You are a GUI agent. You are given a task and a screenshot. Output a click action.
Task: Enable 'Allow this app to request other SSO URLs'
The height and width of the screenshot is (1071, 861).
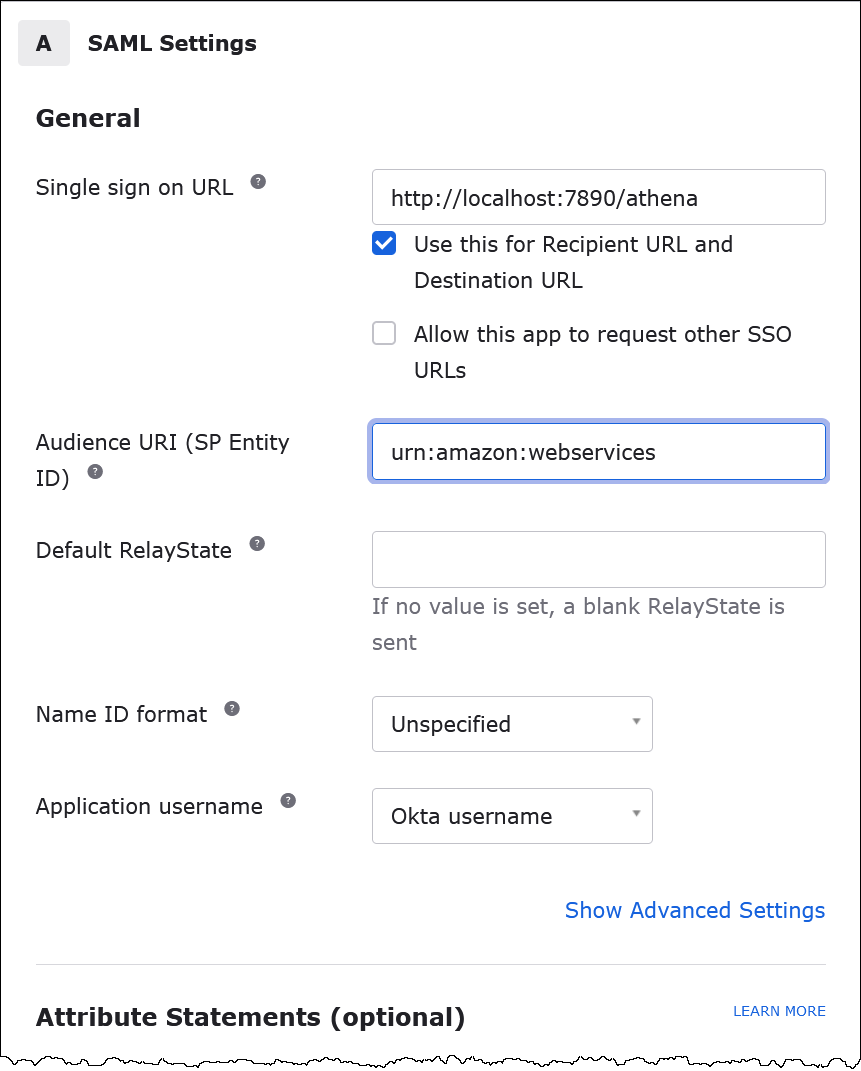pyautogui.click(x=384, y=333)
